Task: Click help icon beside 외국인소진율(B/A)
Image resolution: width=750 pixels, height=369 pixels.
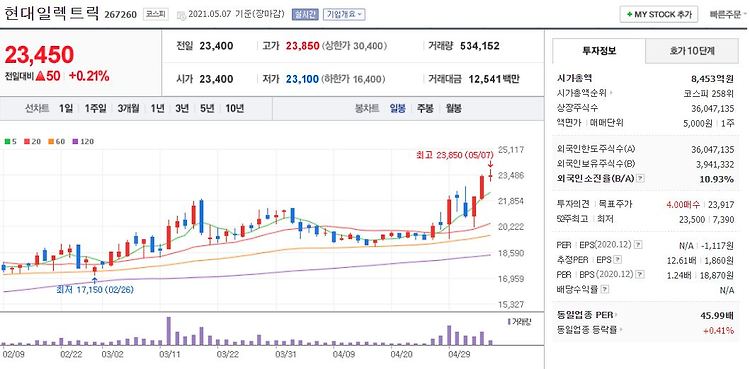Action: pyautogui.click(x=641, y=179)
